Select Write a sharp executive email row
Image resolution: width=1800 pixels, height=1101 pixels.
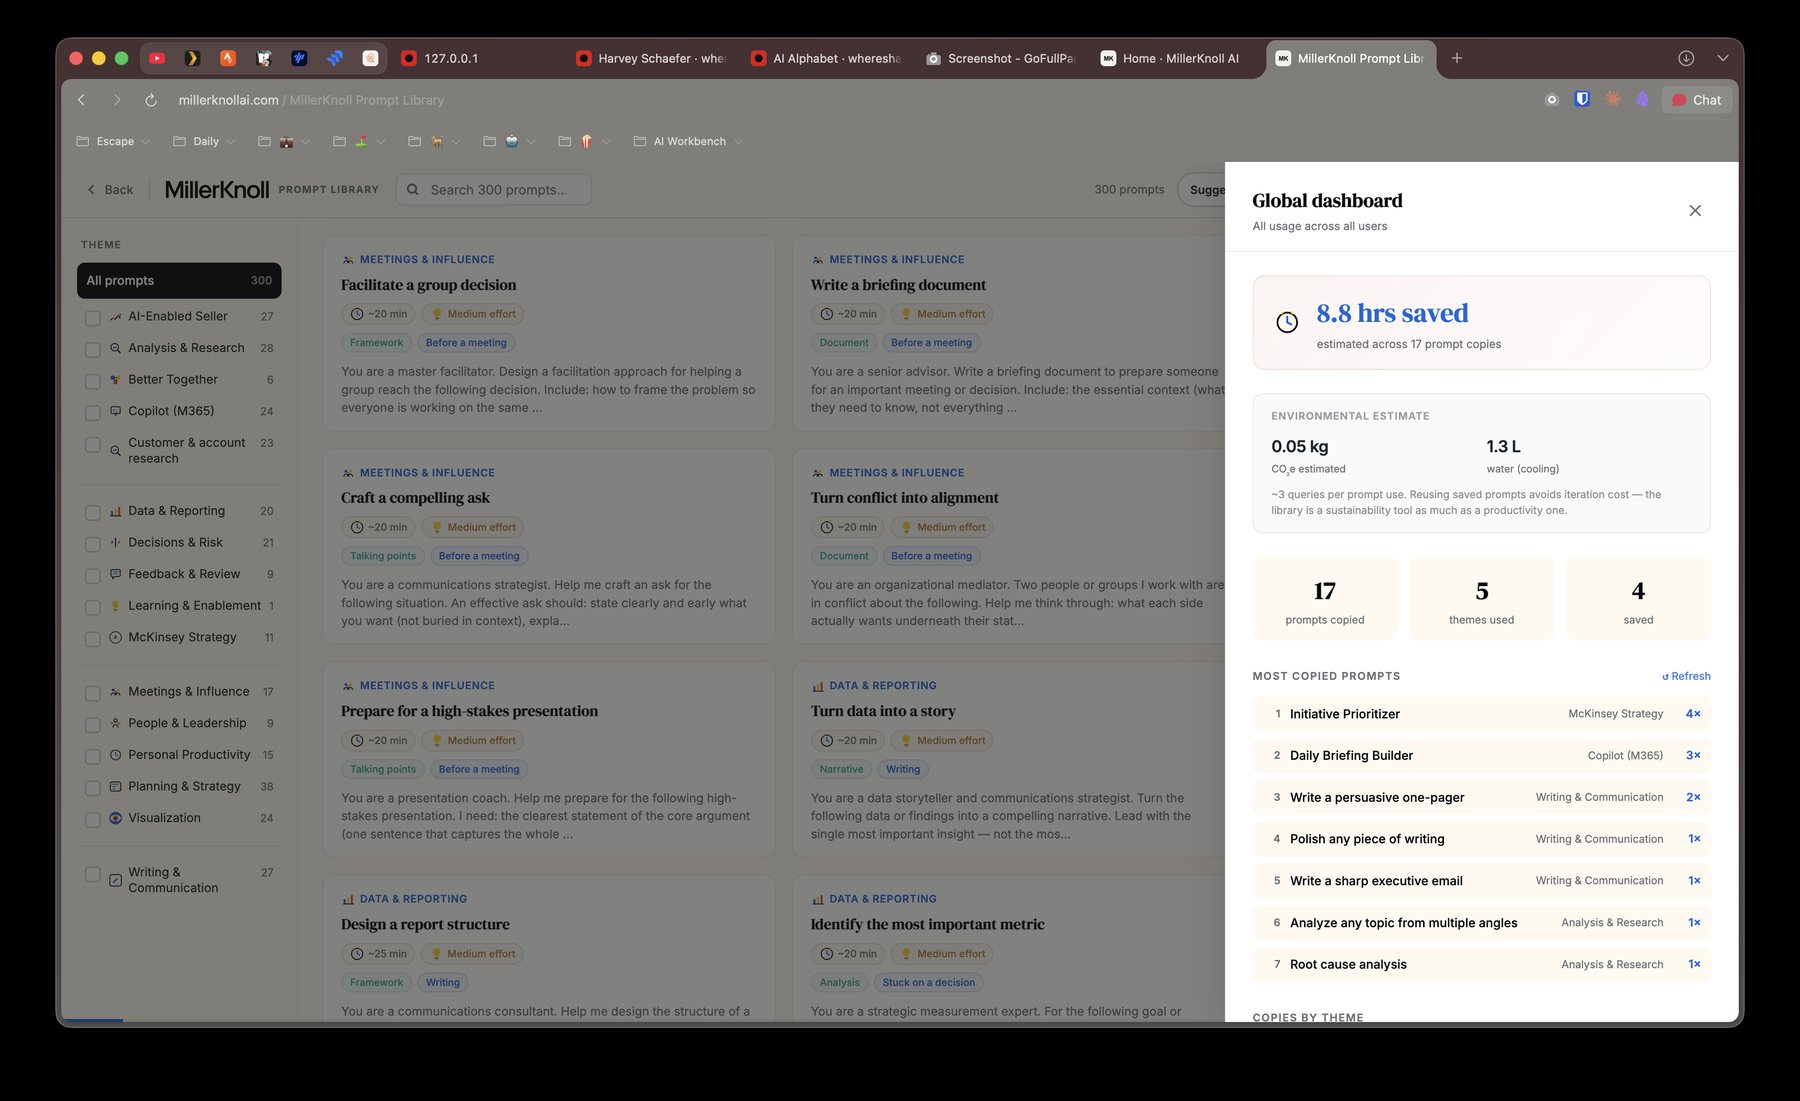click(1481, 881)
